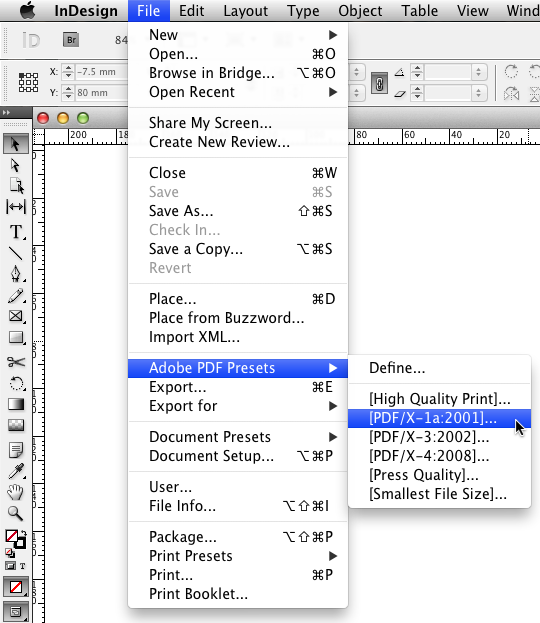Select Define... in PDF Presets submenu
Screen dimensions: 540x623
[439, 368]
